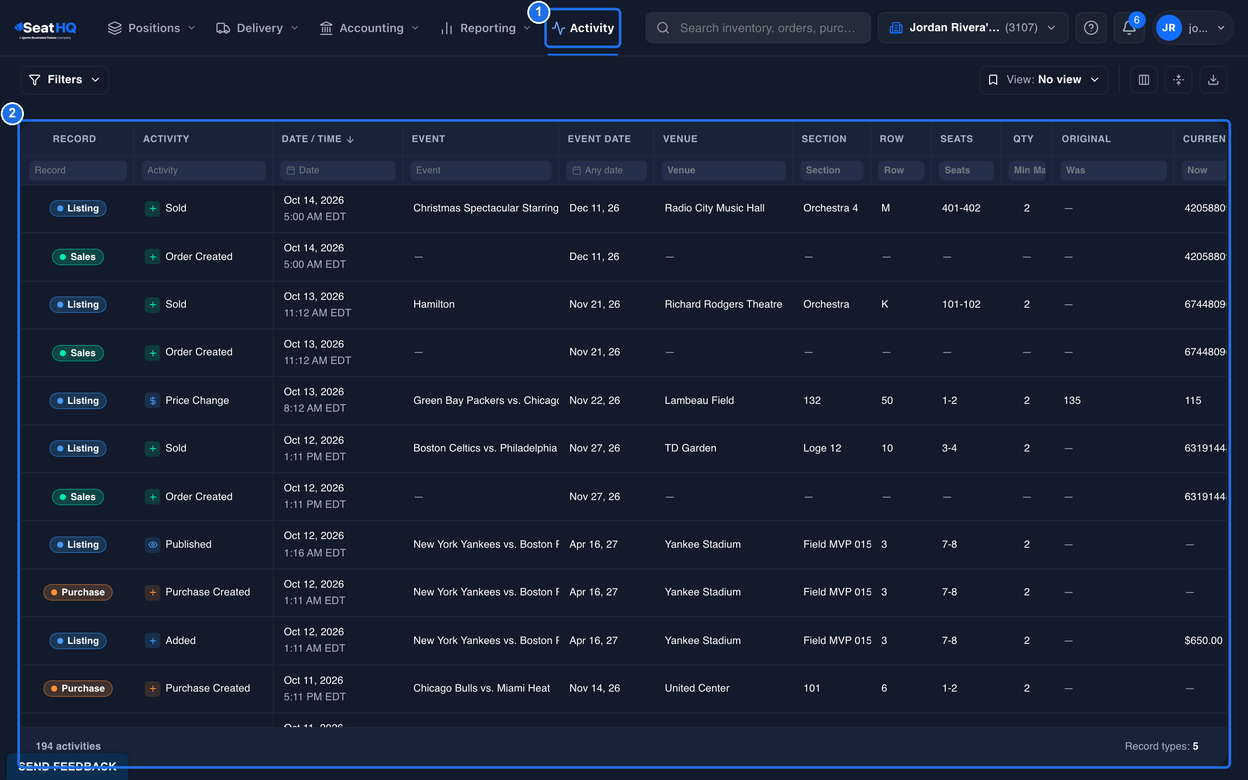This screenshot has height=780, width=1248.
Task: Click Purchase badge for Chicago Bulls row
Action: click(x=78, y=689)
